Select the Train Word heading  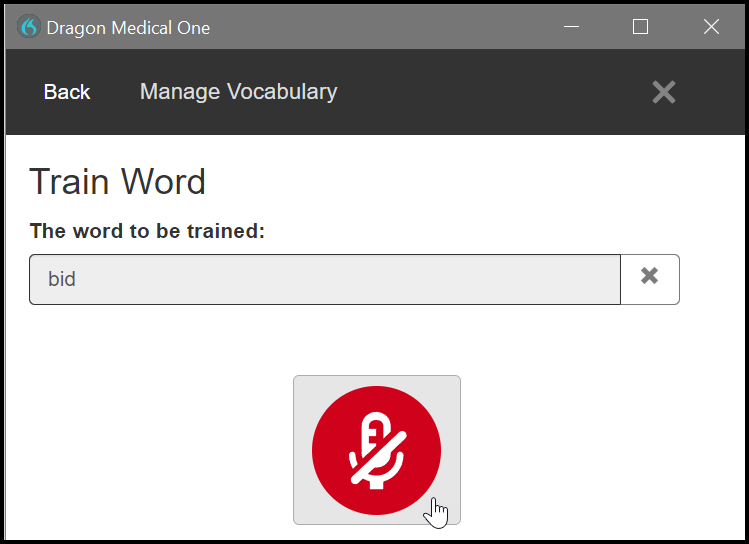tap(118, 181)
